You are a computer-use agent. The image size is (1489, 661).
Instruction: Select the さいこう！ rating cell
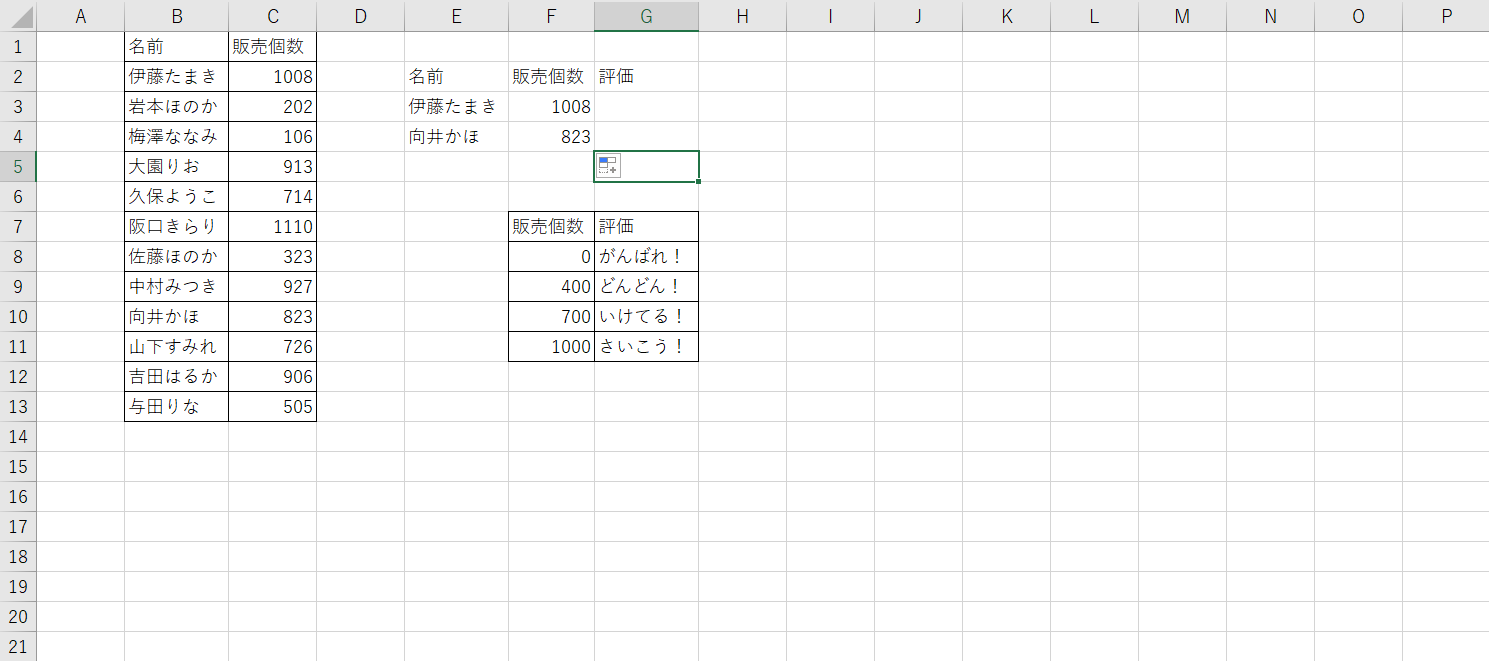pyautogui.click(x=646, y=347)
